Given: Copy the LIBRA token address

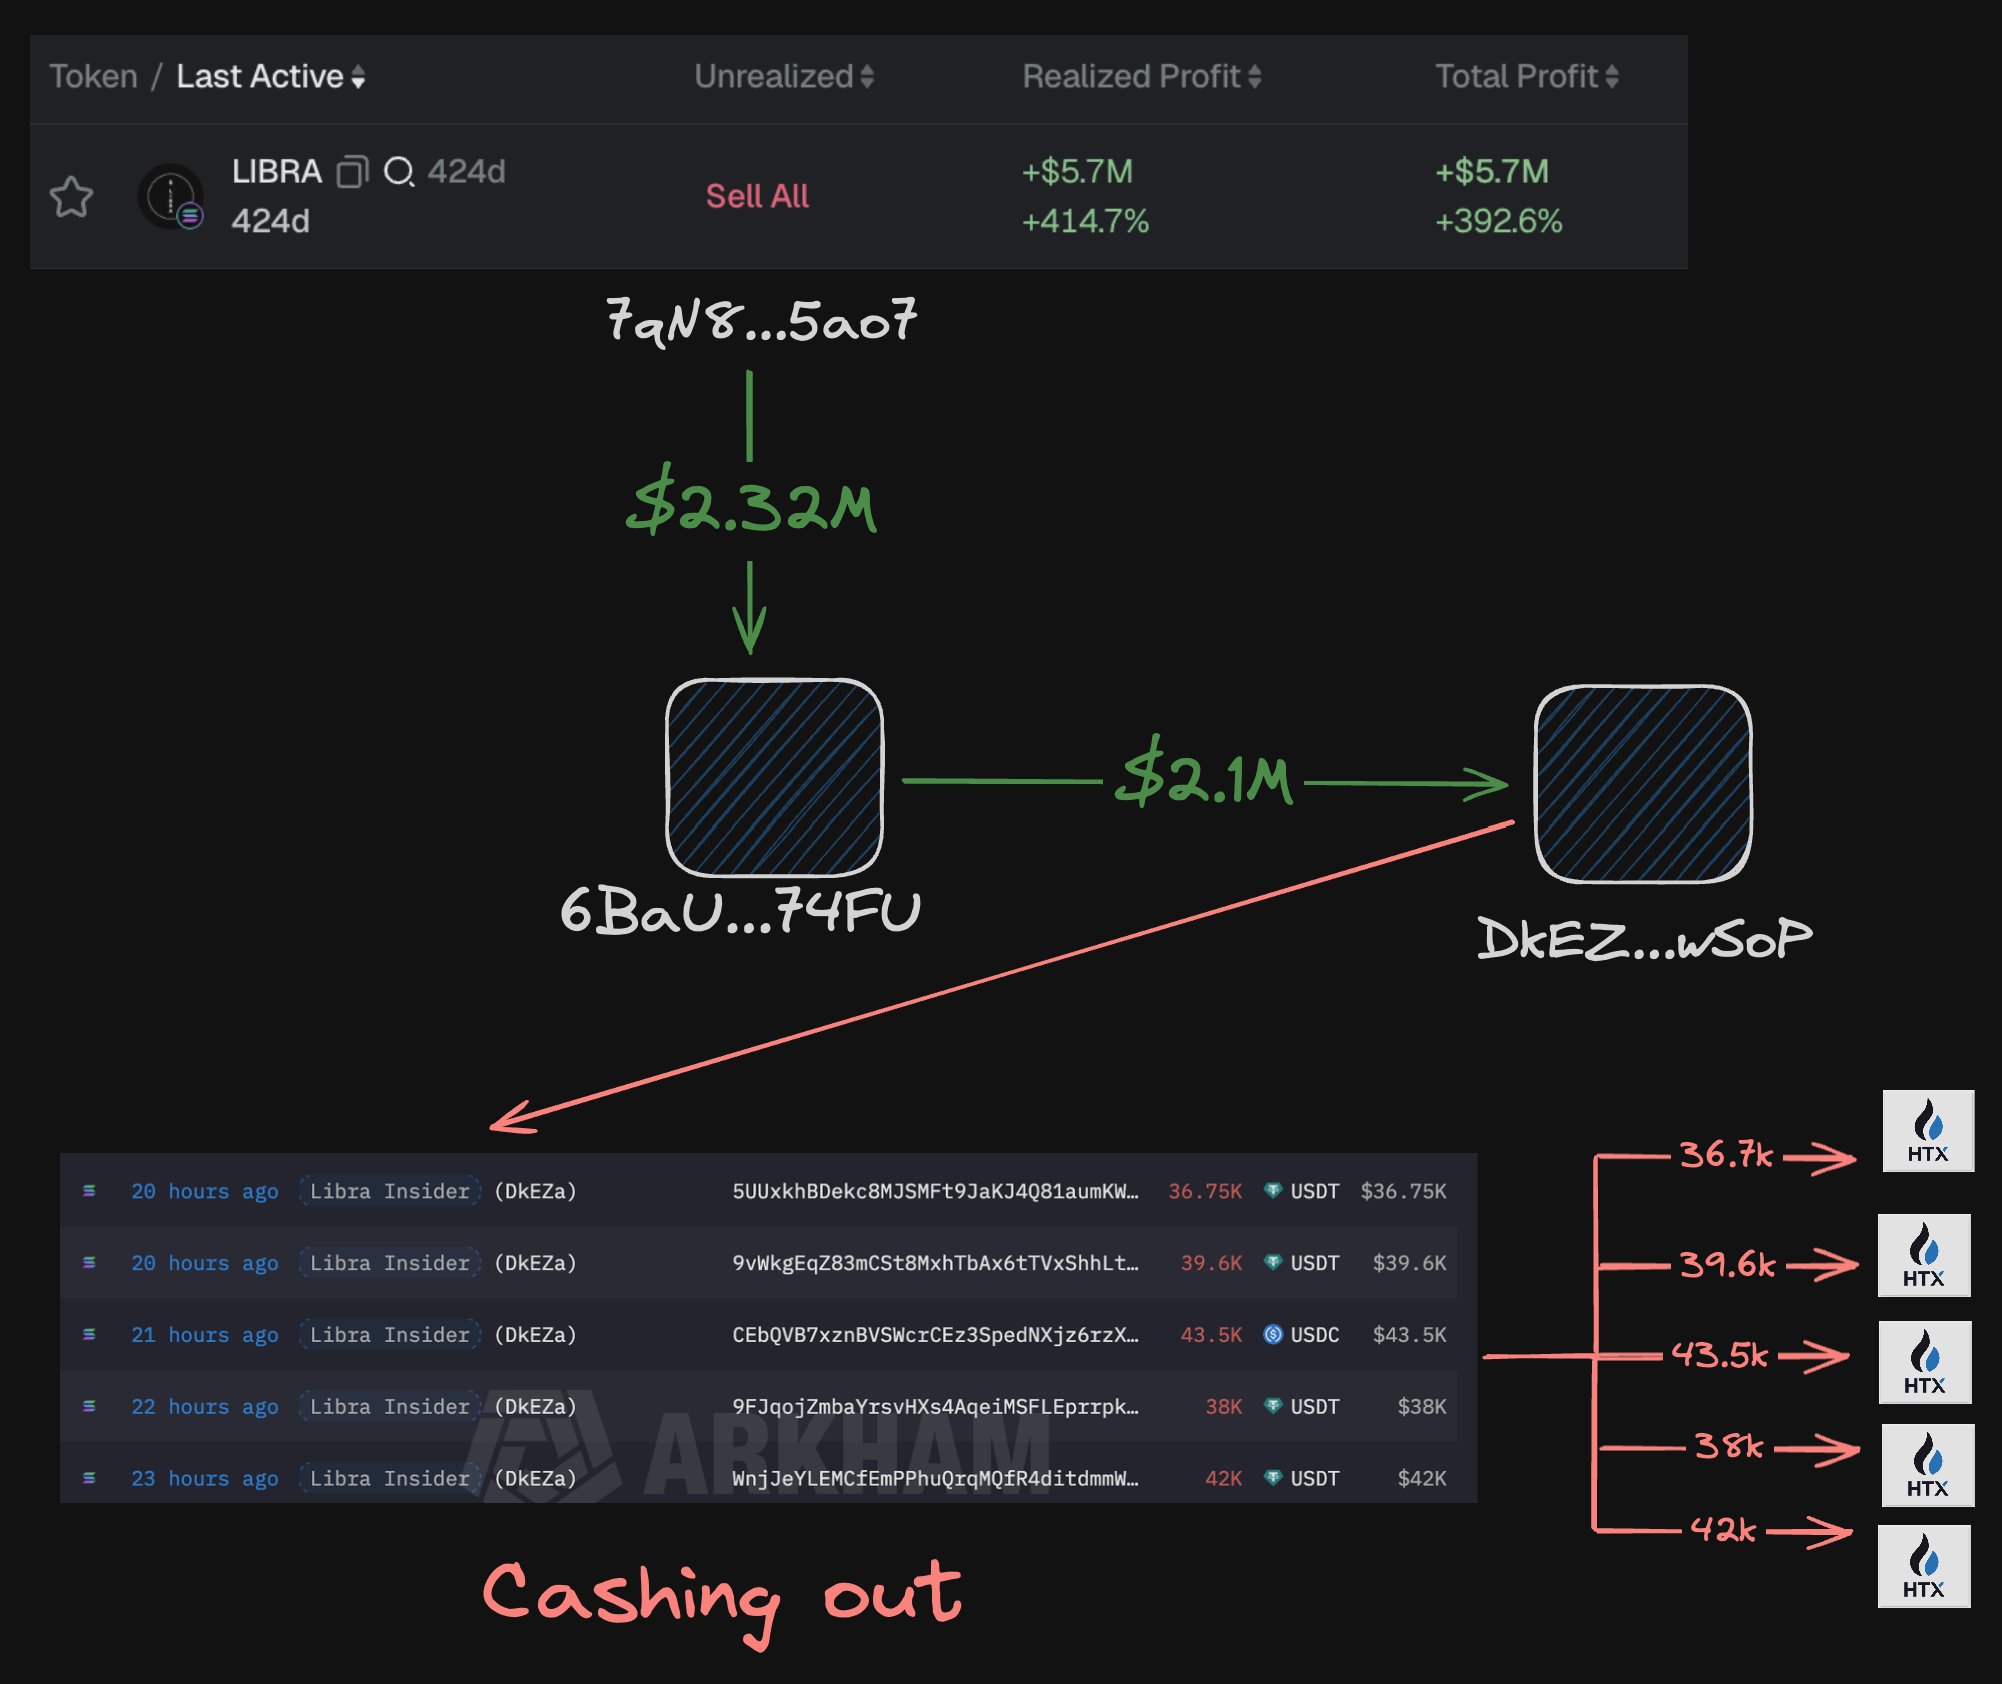Looking at the screenshot, I should pos(352,172).
